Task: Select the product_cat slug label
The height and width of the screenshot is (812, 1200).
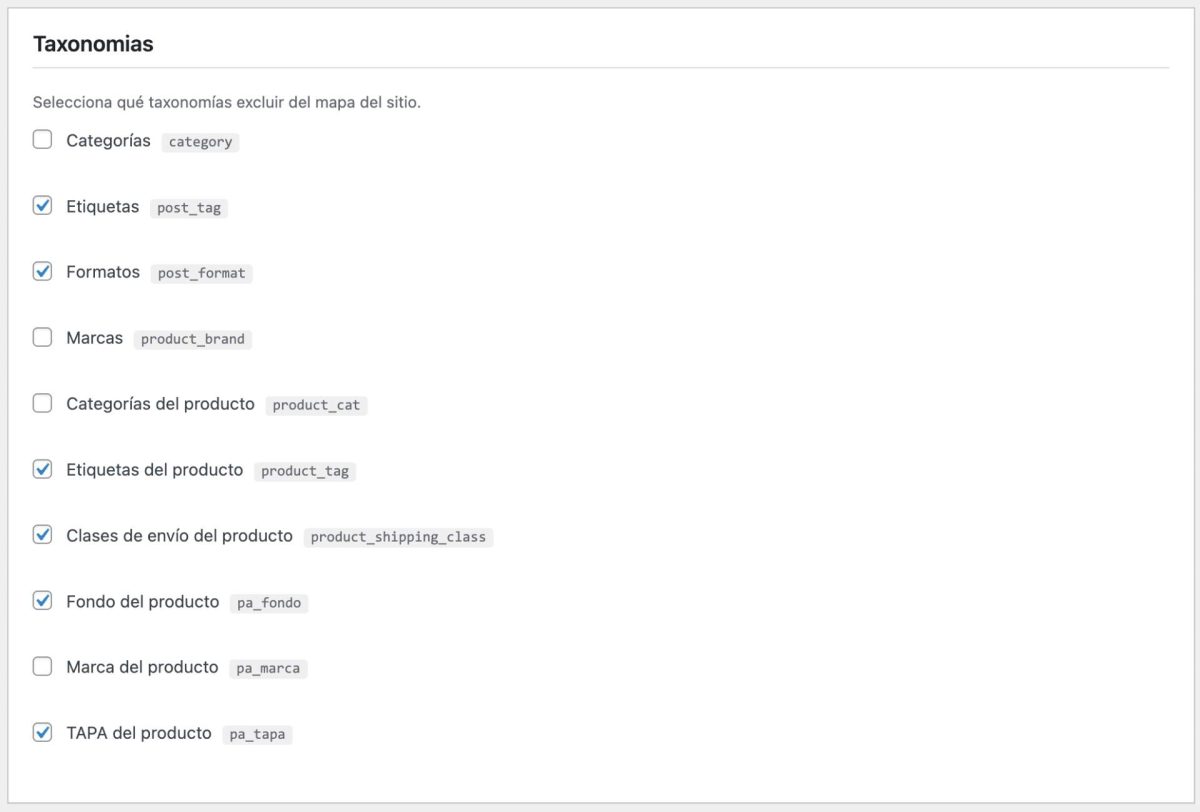Action: pyautogui.click(x=316, y=405)
